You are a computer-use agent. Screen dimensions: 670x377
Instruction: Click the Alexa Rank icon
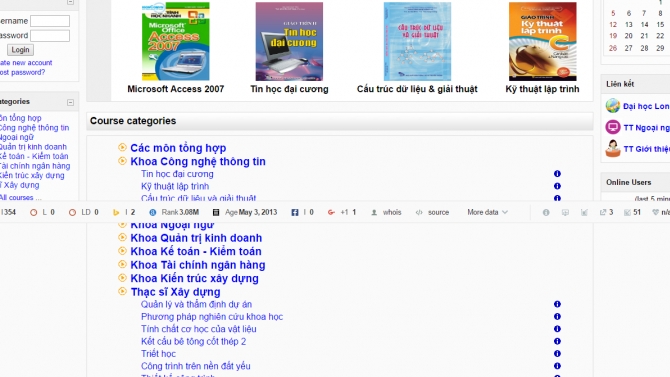pos(153,212)
